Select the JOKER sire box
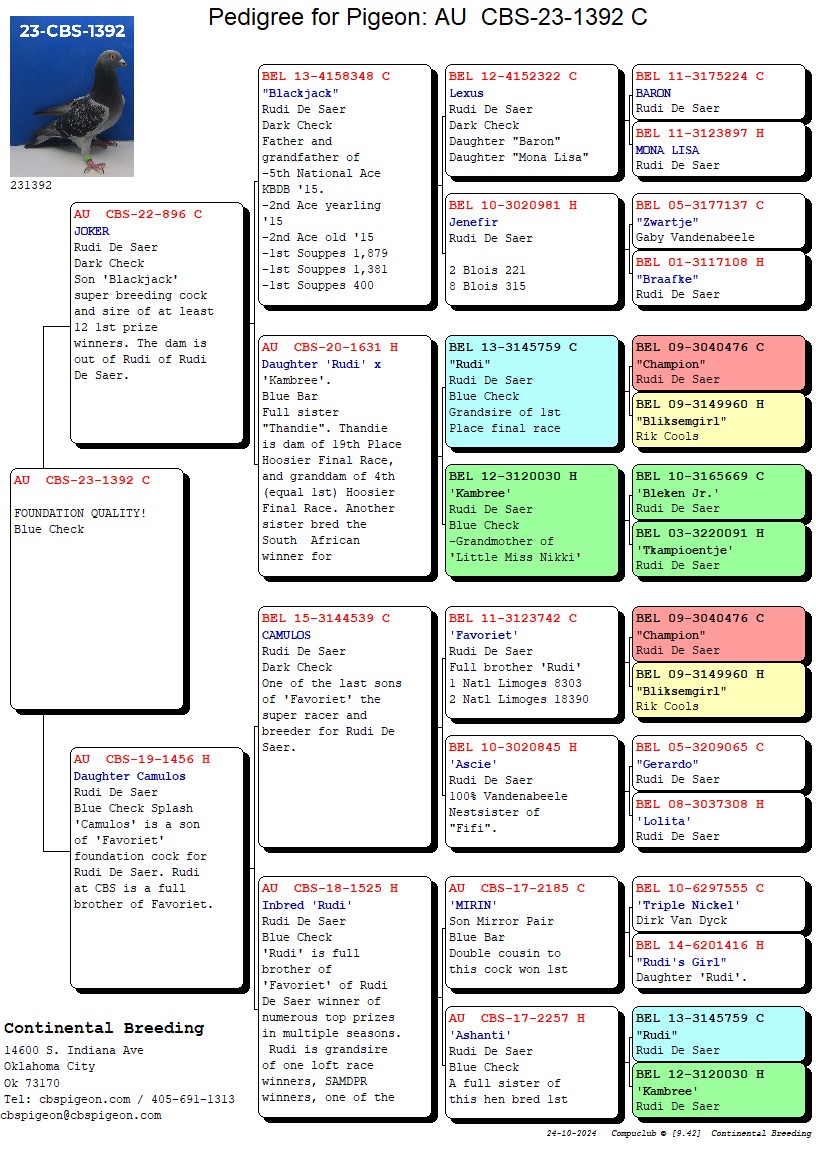Screen dimensions: 816x1172 coord(157,321)
